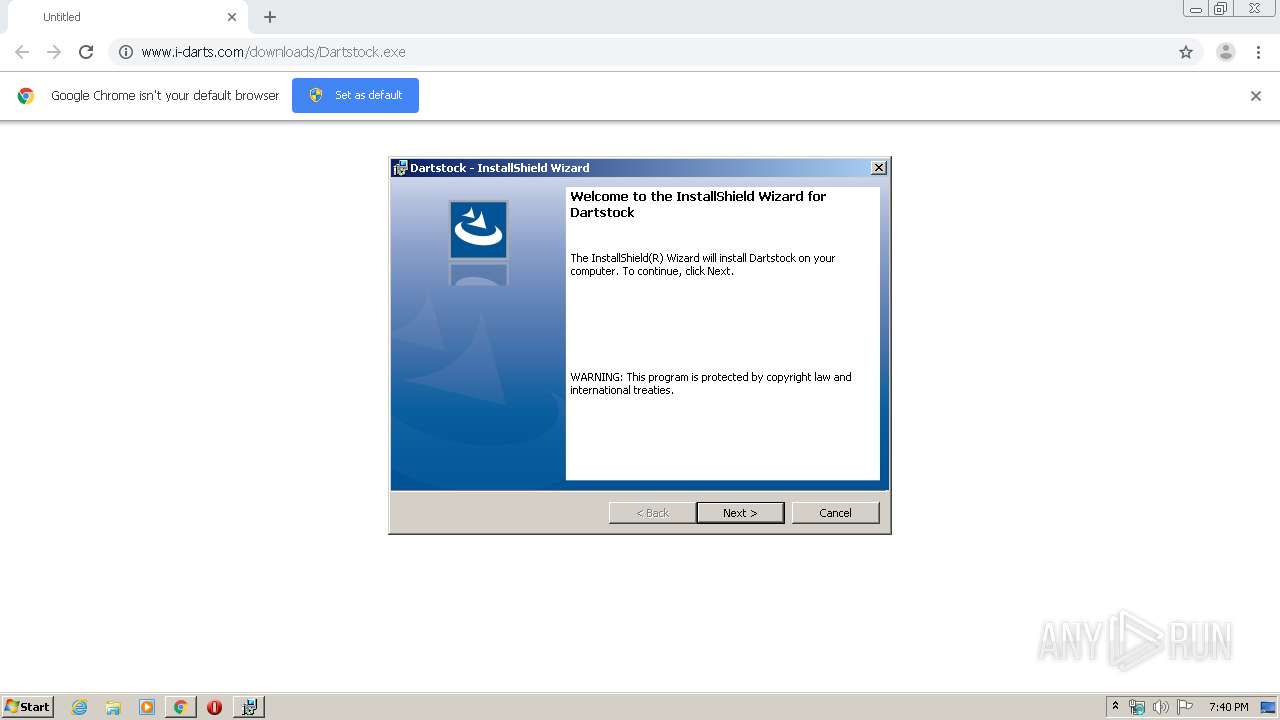Click the red Opera icon in taskbar
Screen dimensions: 1280x720
(x=214, y=707)
